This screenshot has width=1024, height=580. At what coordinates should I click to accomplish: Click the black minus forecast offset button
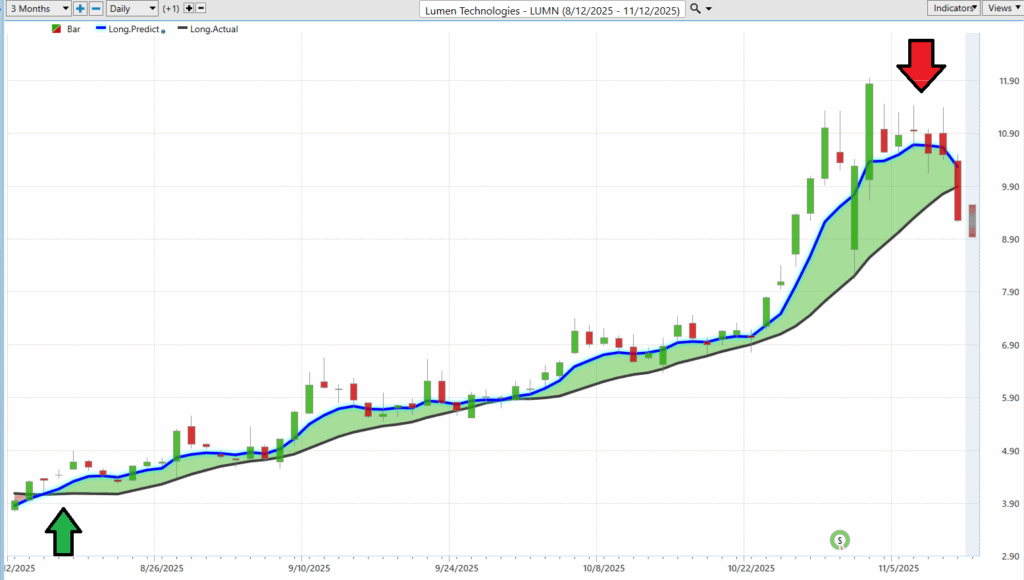click(x=203, y=8)
